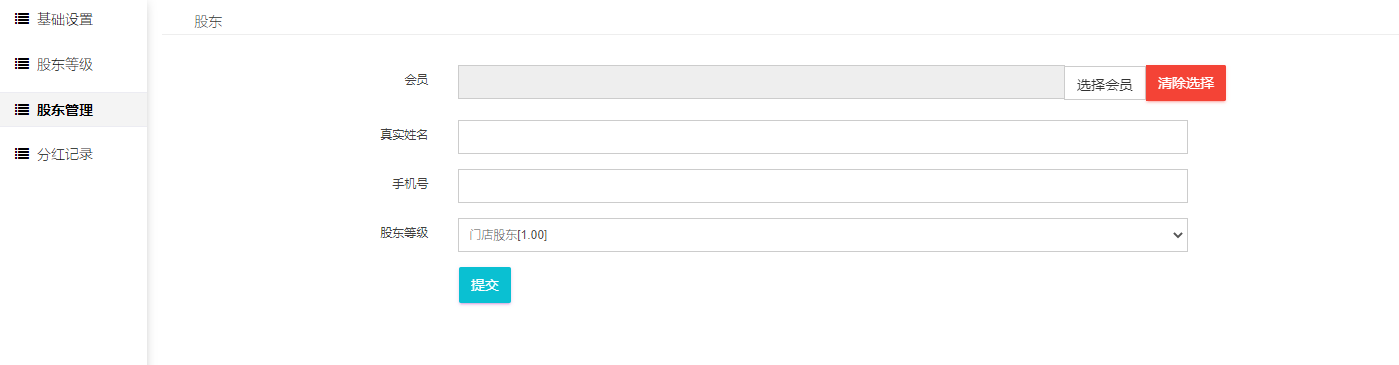This screenshot has width=1399, height=365.
Task: Open the 分红记录 page from the sidebar
Action: pos(73,154)
